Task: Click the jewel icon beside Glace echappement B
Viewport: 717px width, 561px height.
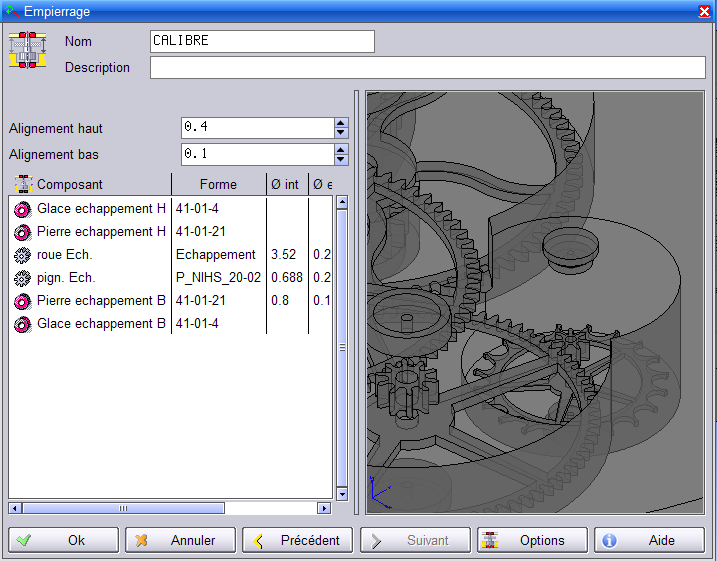Action: [22, 324]
